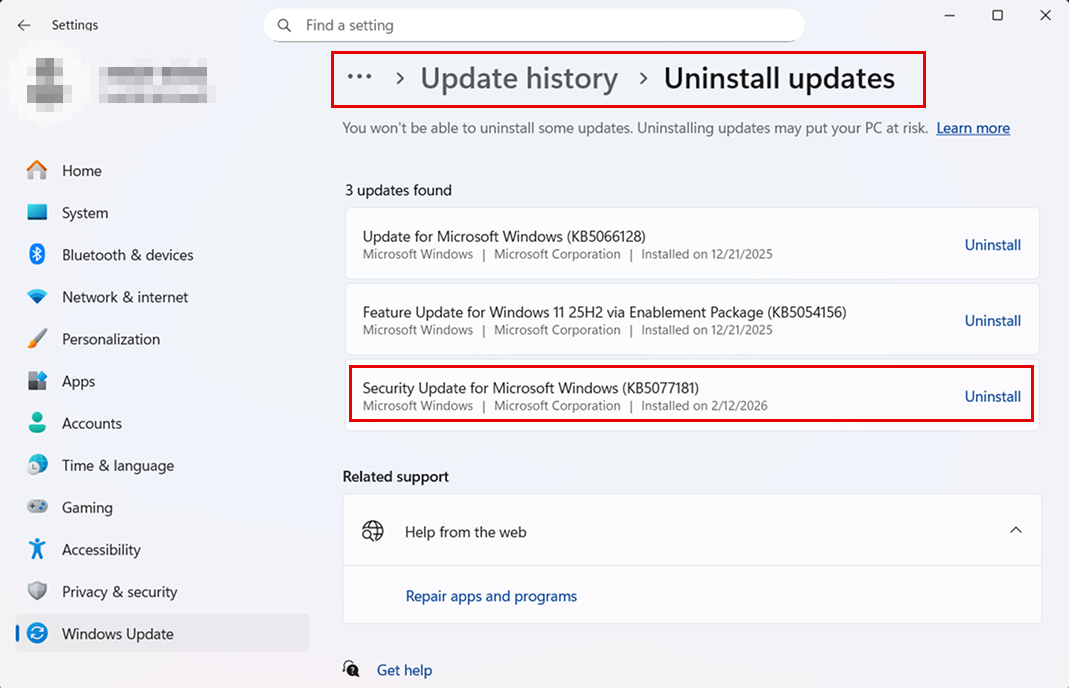Screen dimensions: 1069x688
Task: Select the Accessibility figure icon
Action: [37, 549]
